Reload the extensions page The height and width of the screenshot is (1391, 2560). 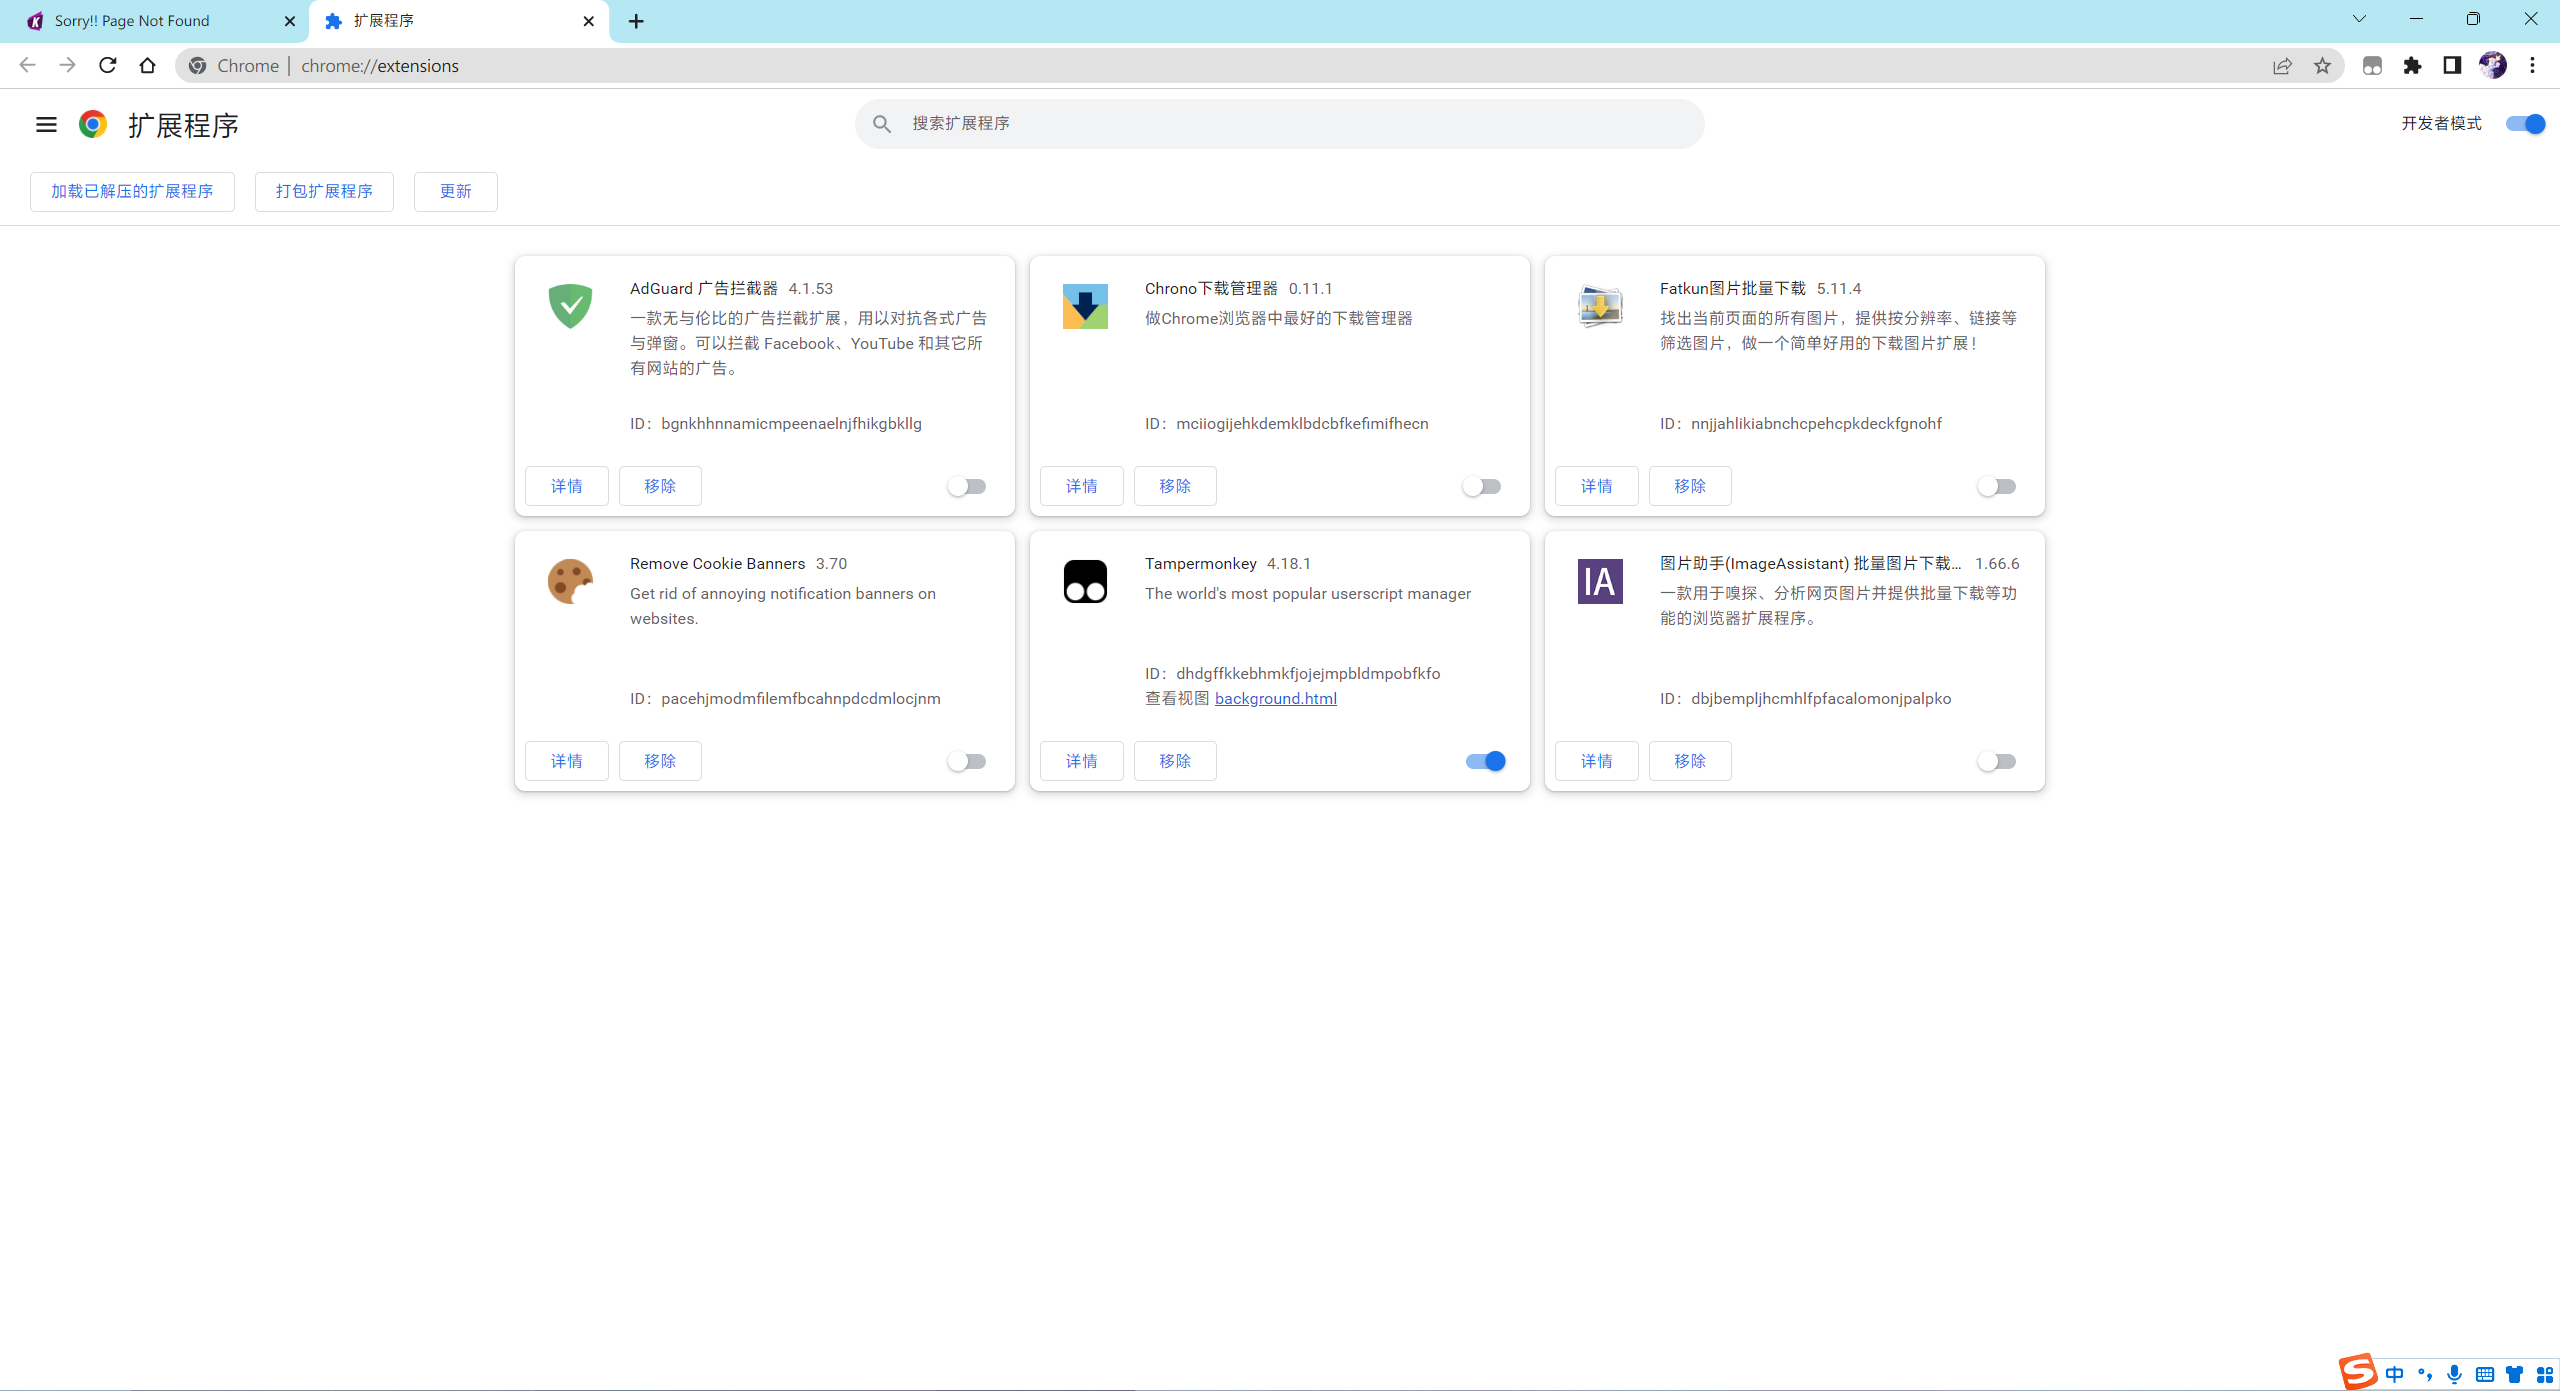pyautogui.click(x=107, y=65)
